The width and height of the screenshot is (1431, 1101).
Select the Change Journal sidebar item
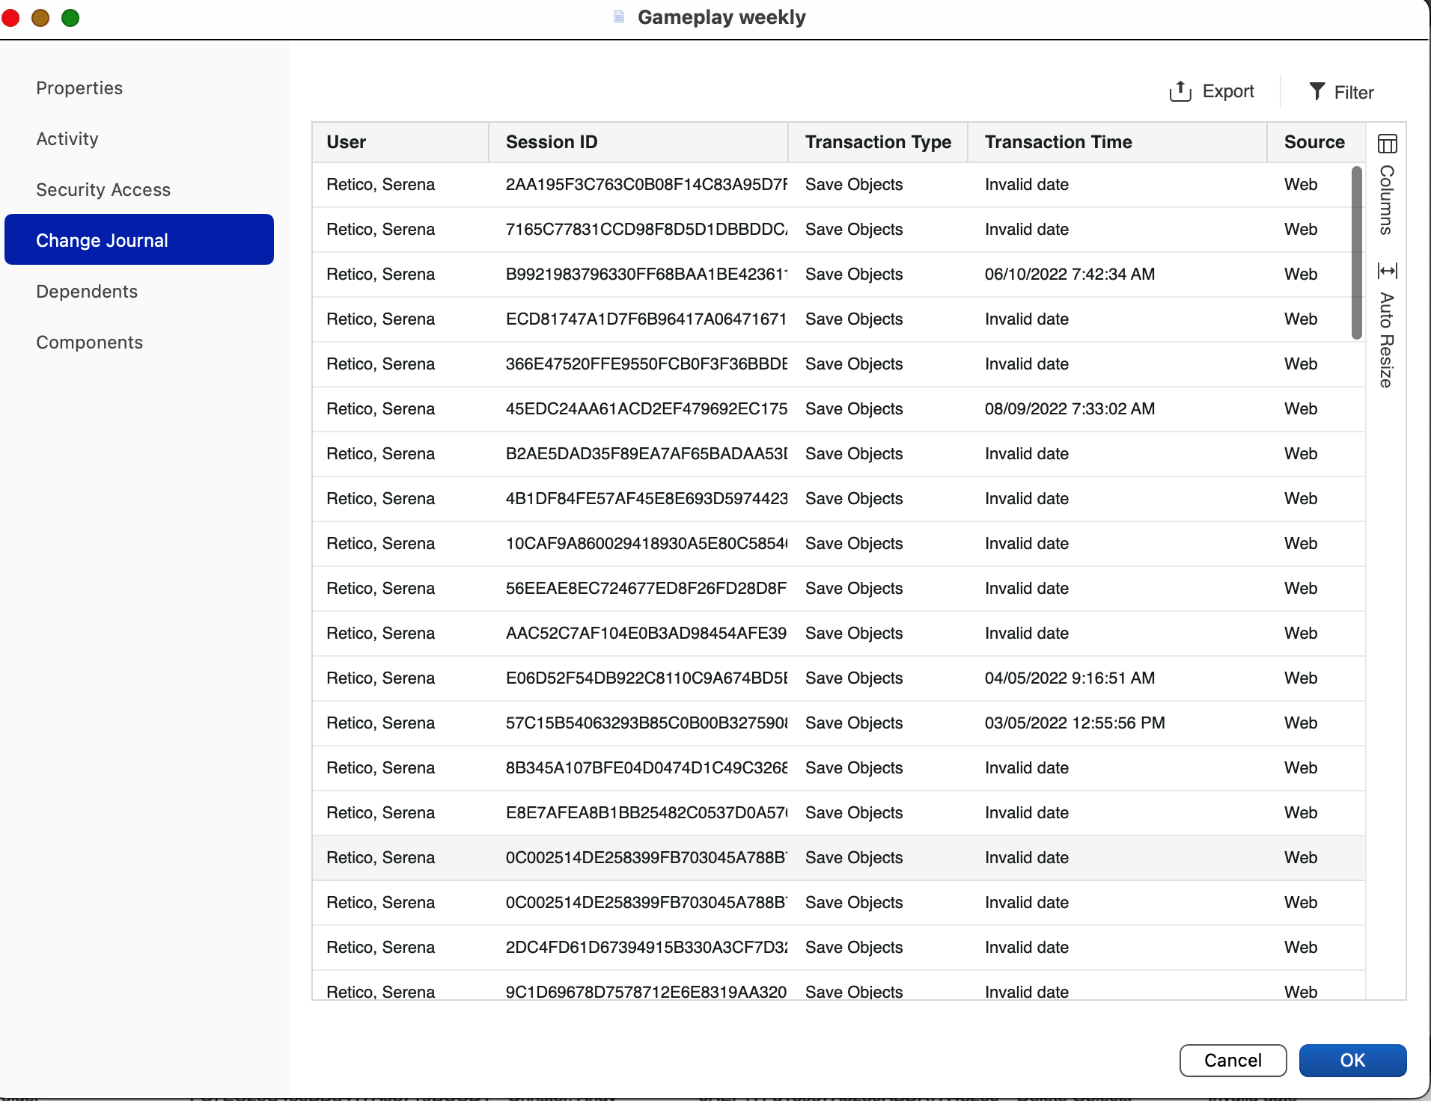[x=139, y=240]
